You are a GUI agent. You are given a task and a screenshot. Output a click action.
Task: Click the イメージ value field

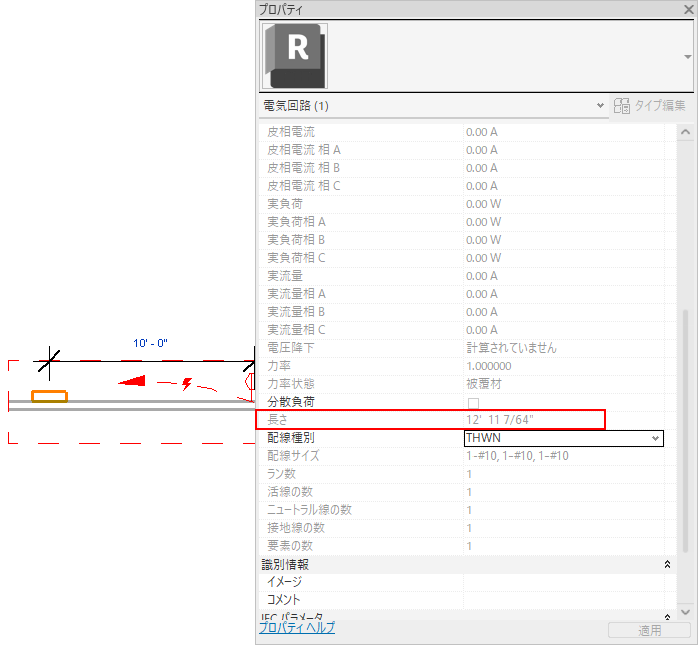(564, 582)
